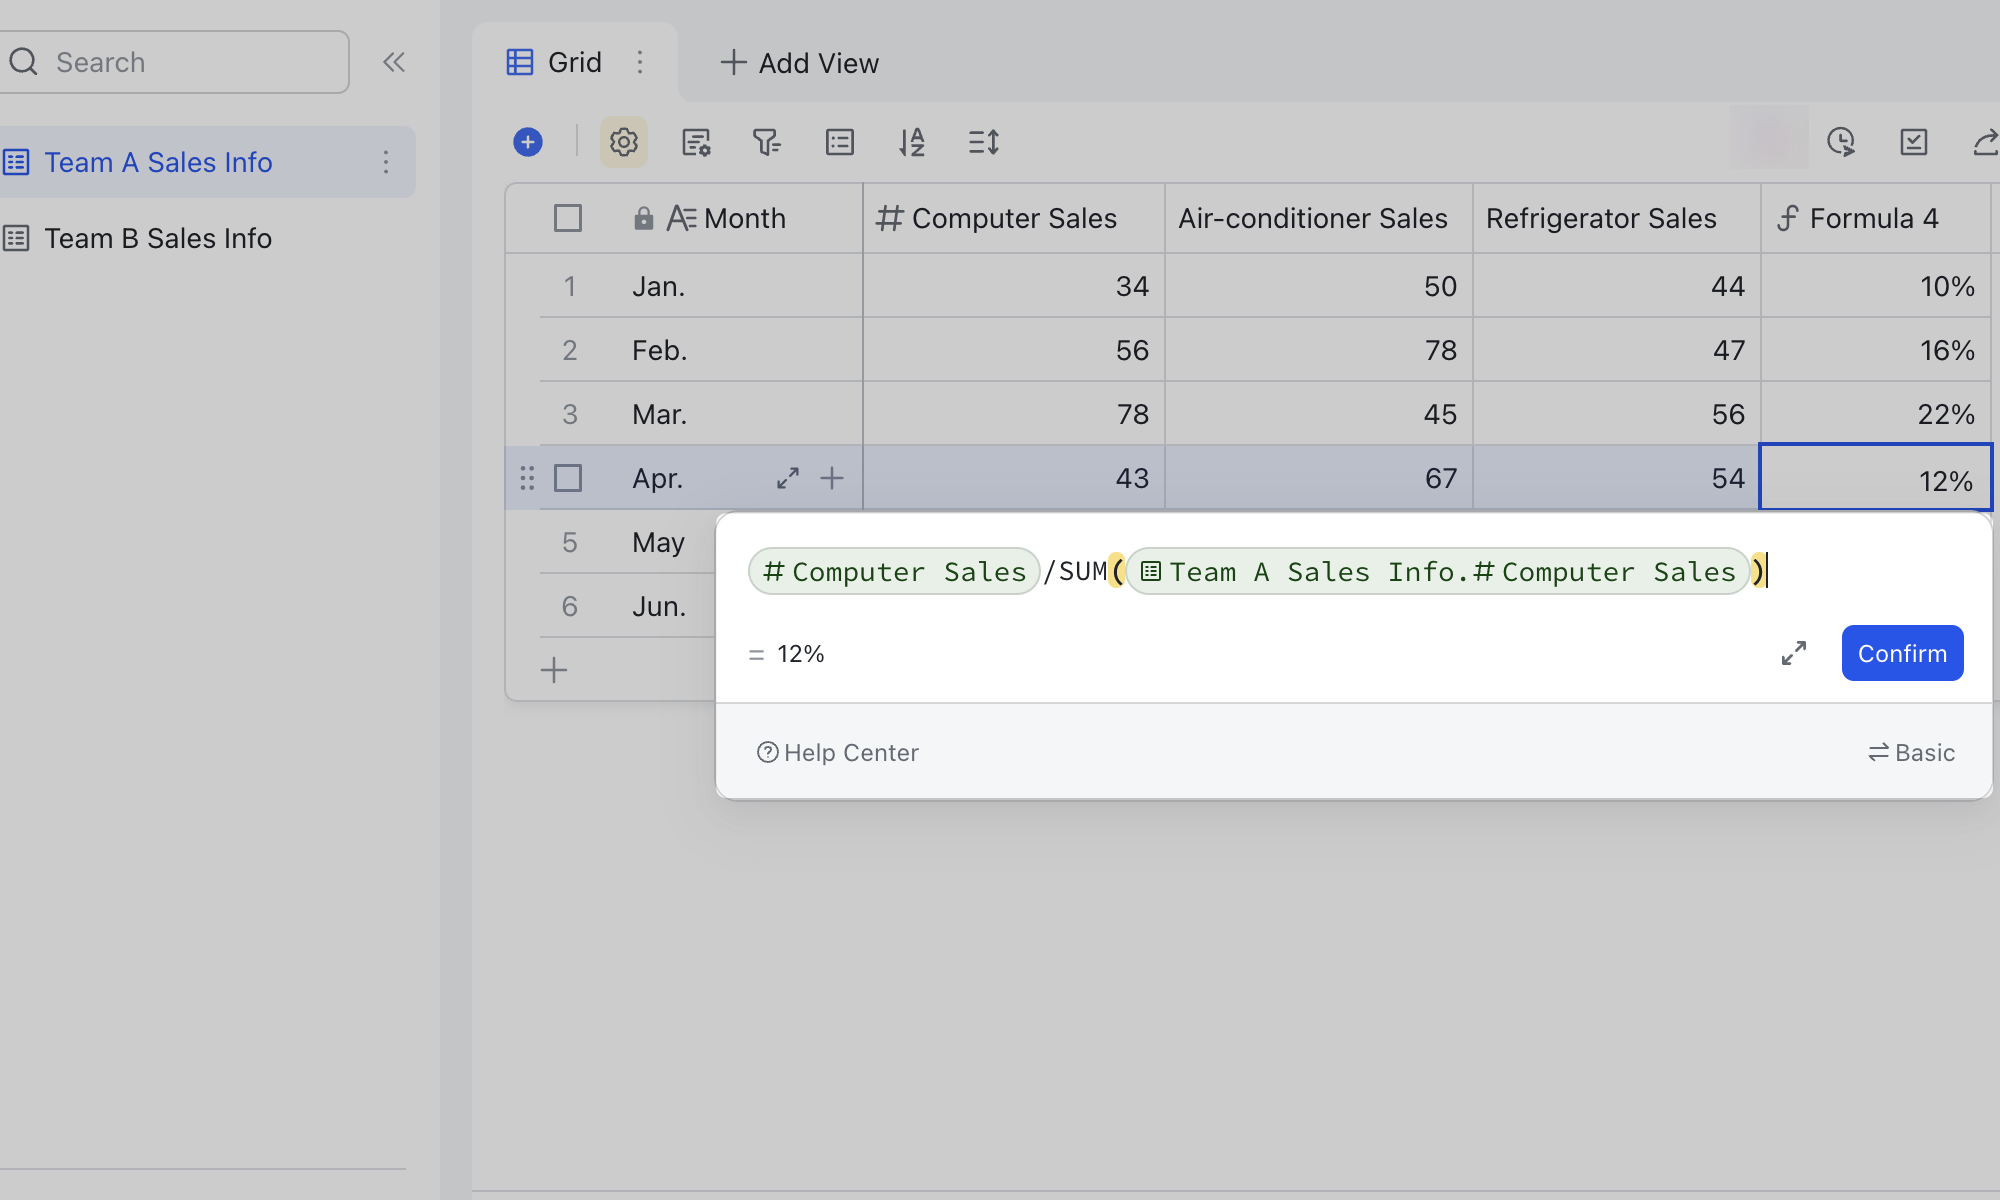Open the Help Center link
Image resolution: width=2000 pixels, height=1200 pixels.
click(x=838, y=752)
